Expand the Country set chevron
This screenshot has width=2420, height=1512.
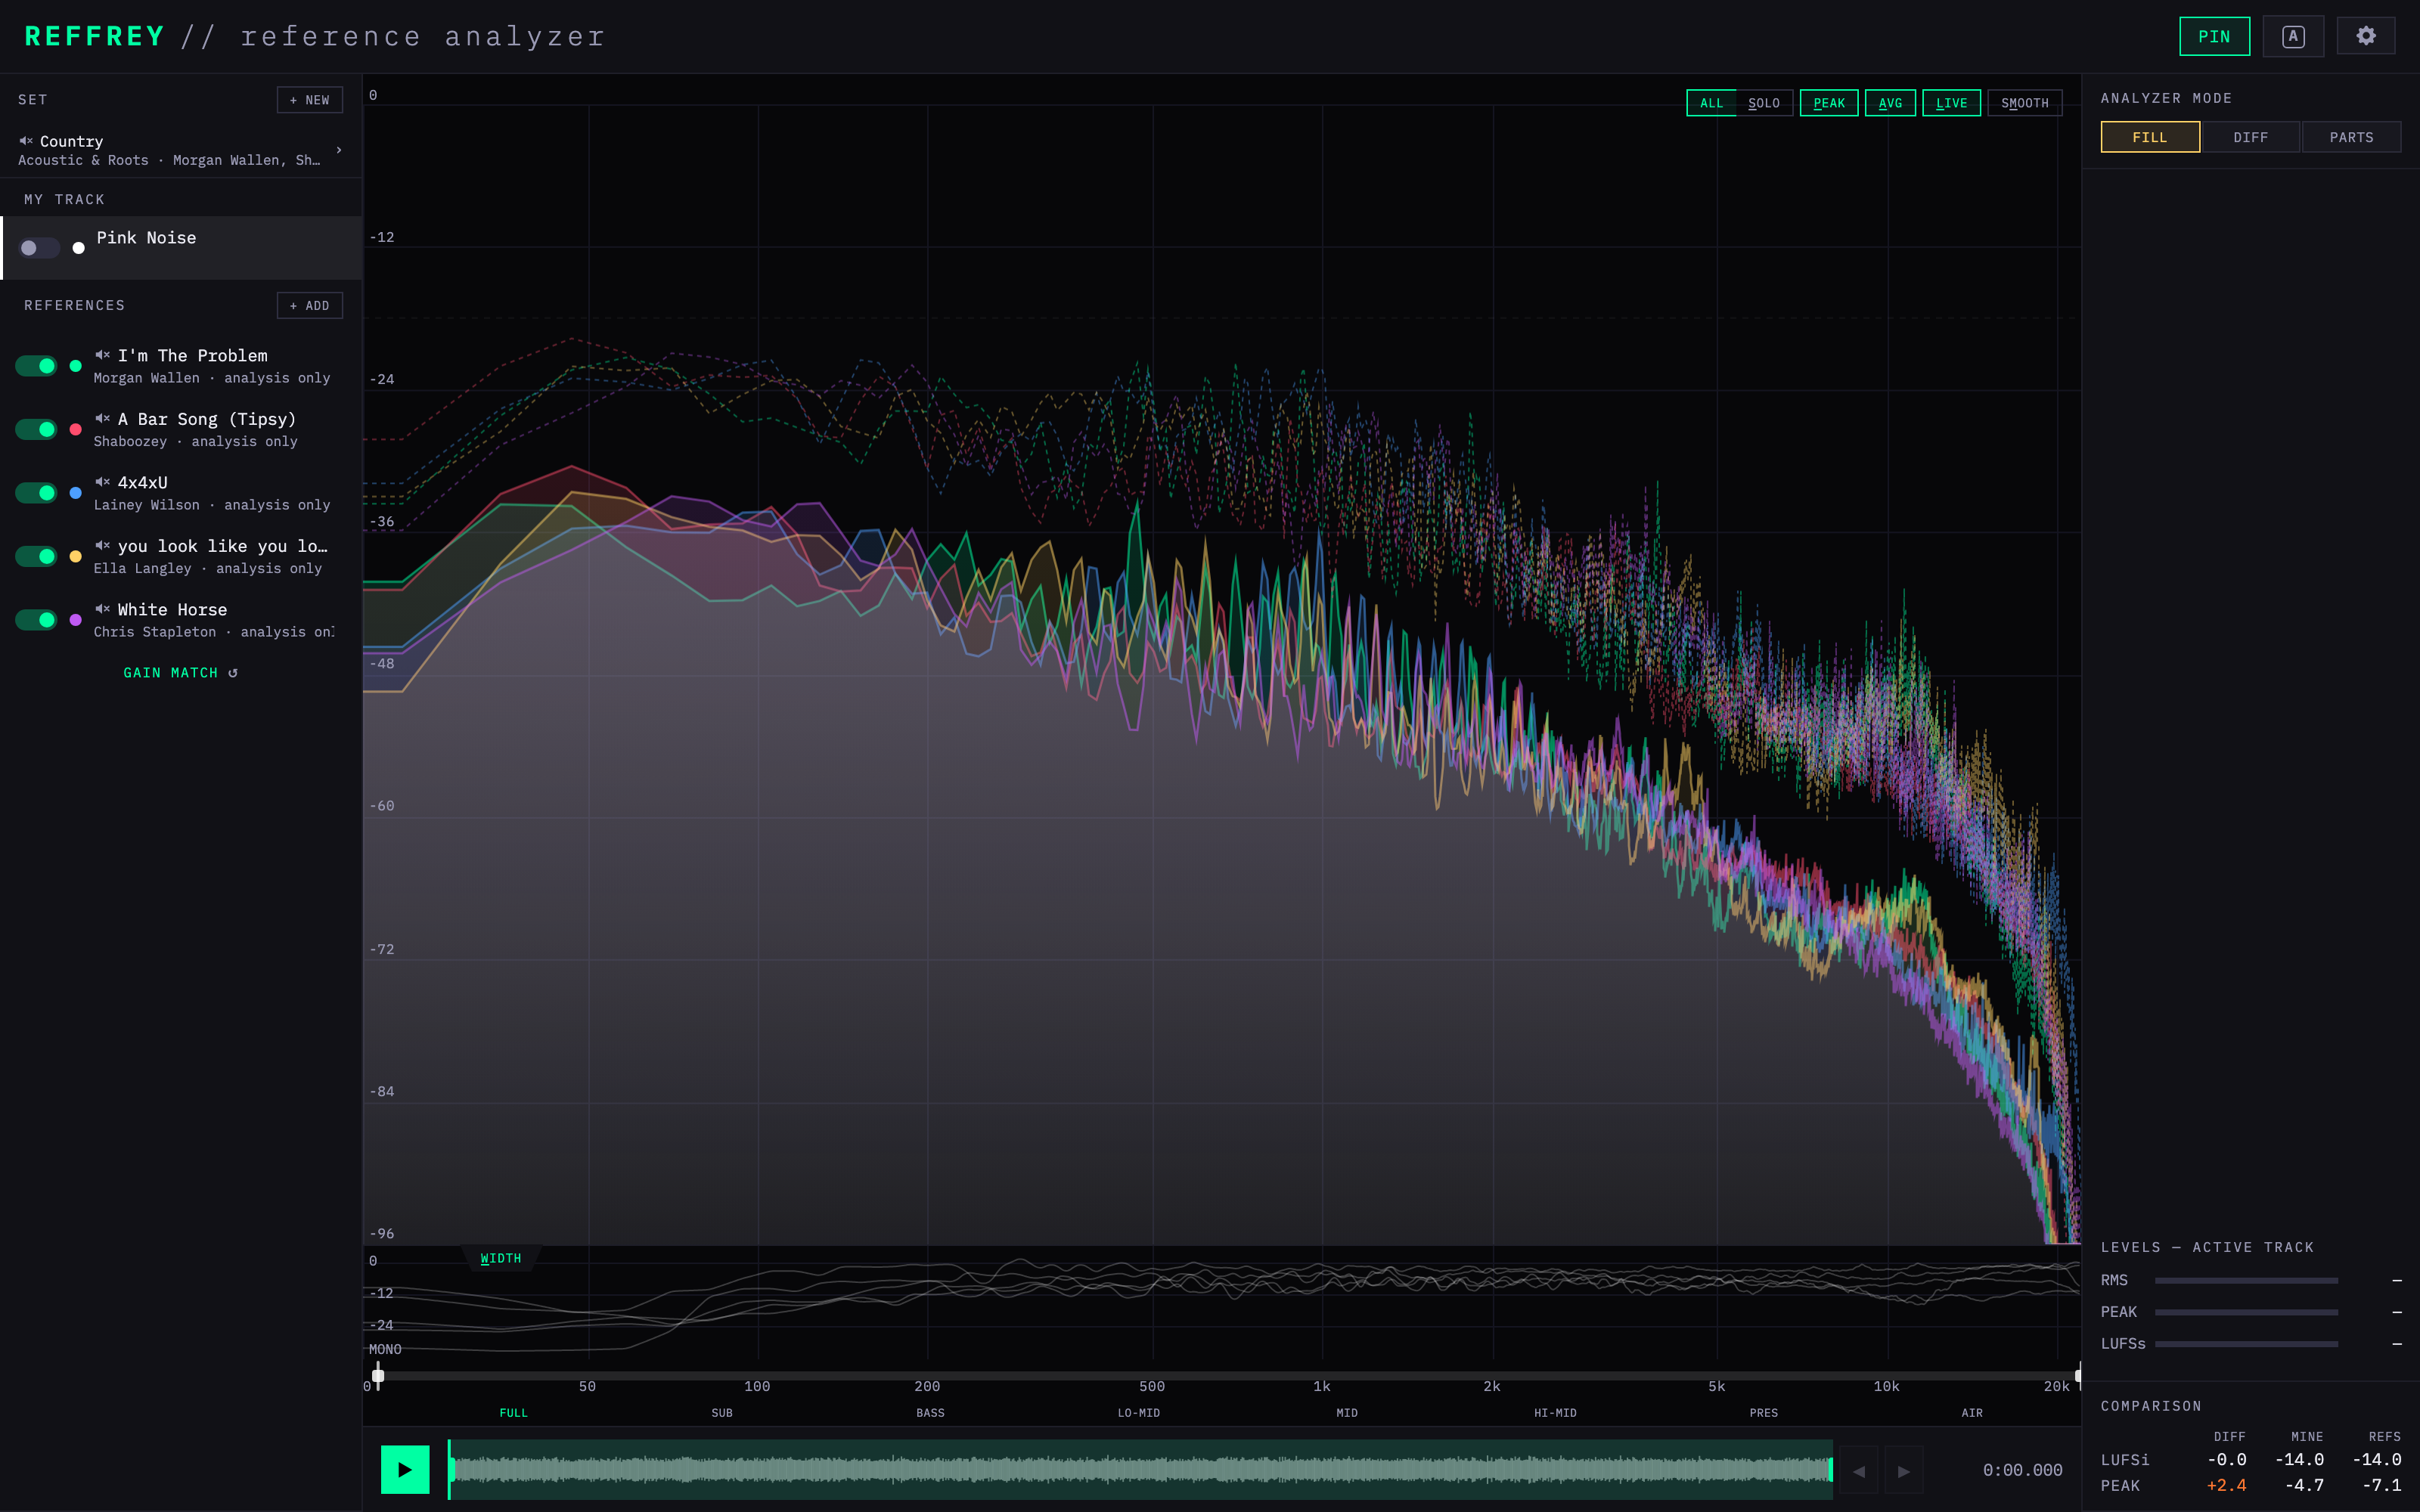(x=339, y=150)
